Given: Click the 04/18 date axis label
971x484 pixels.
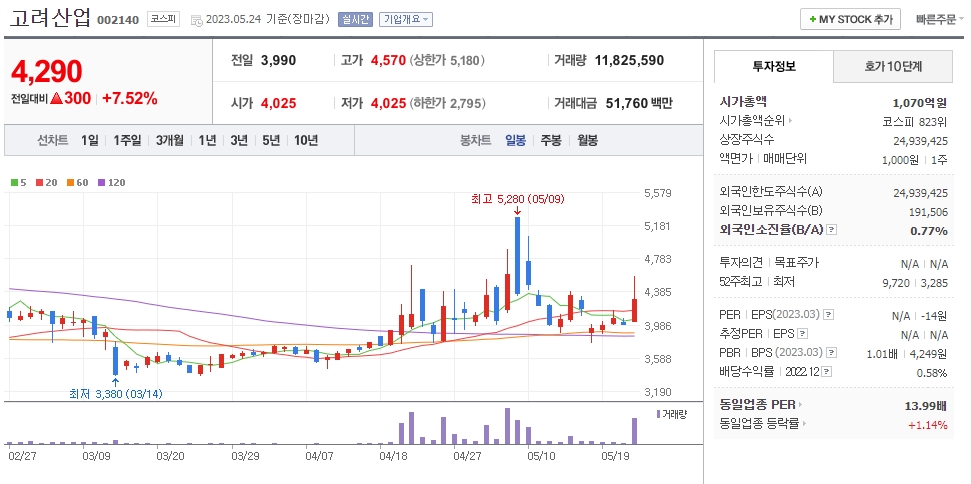Looking at the screenshot, I should tap(393, 456).
